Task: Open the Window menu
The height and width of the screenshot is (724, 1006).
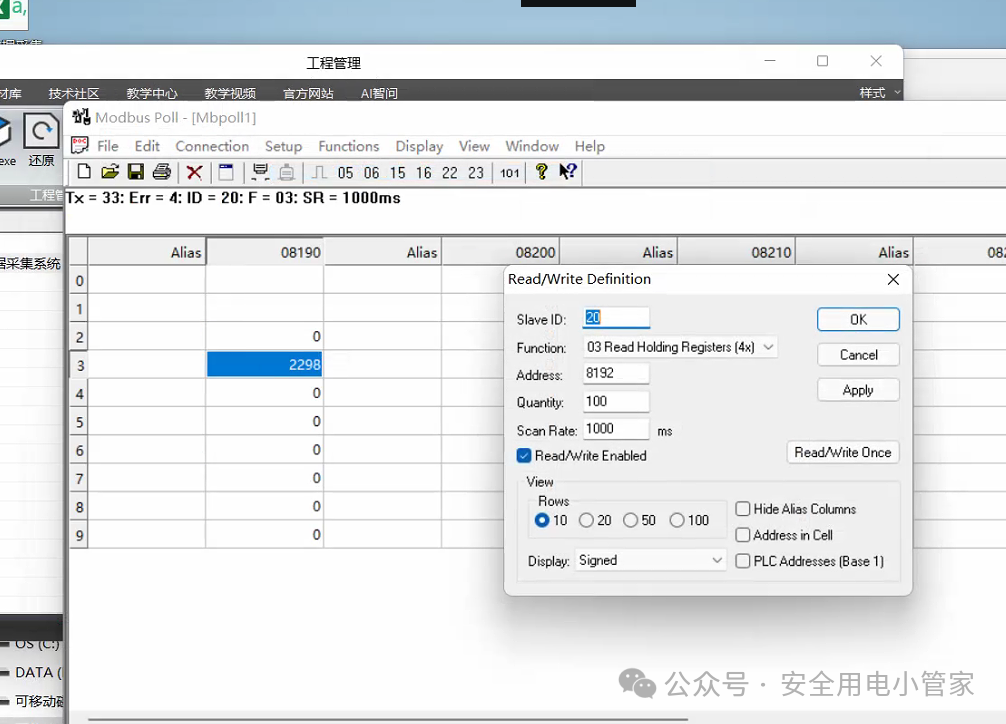Action: click(x=532, y=146)
